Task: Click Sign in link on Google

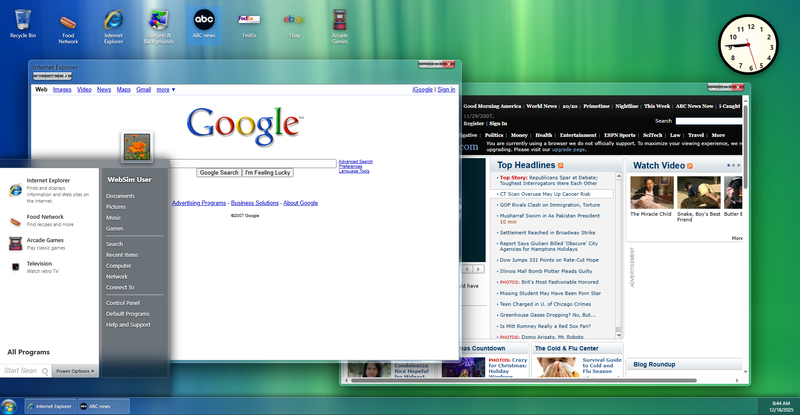Action: pyautogui.click(x=446, y=89)
